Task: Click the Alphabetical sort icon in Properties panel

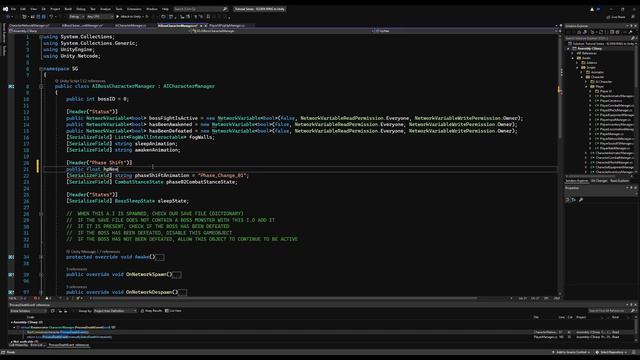Action: click(x=573, y=200)
